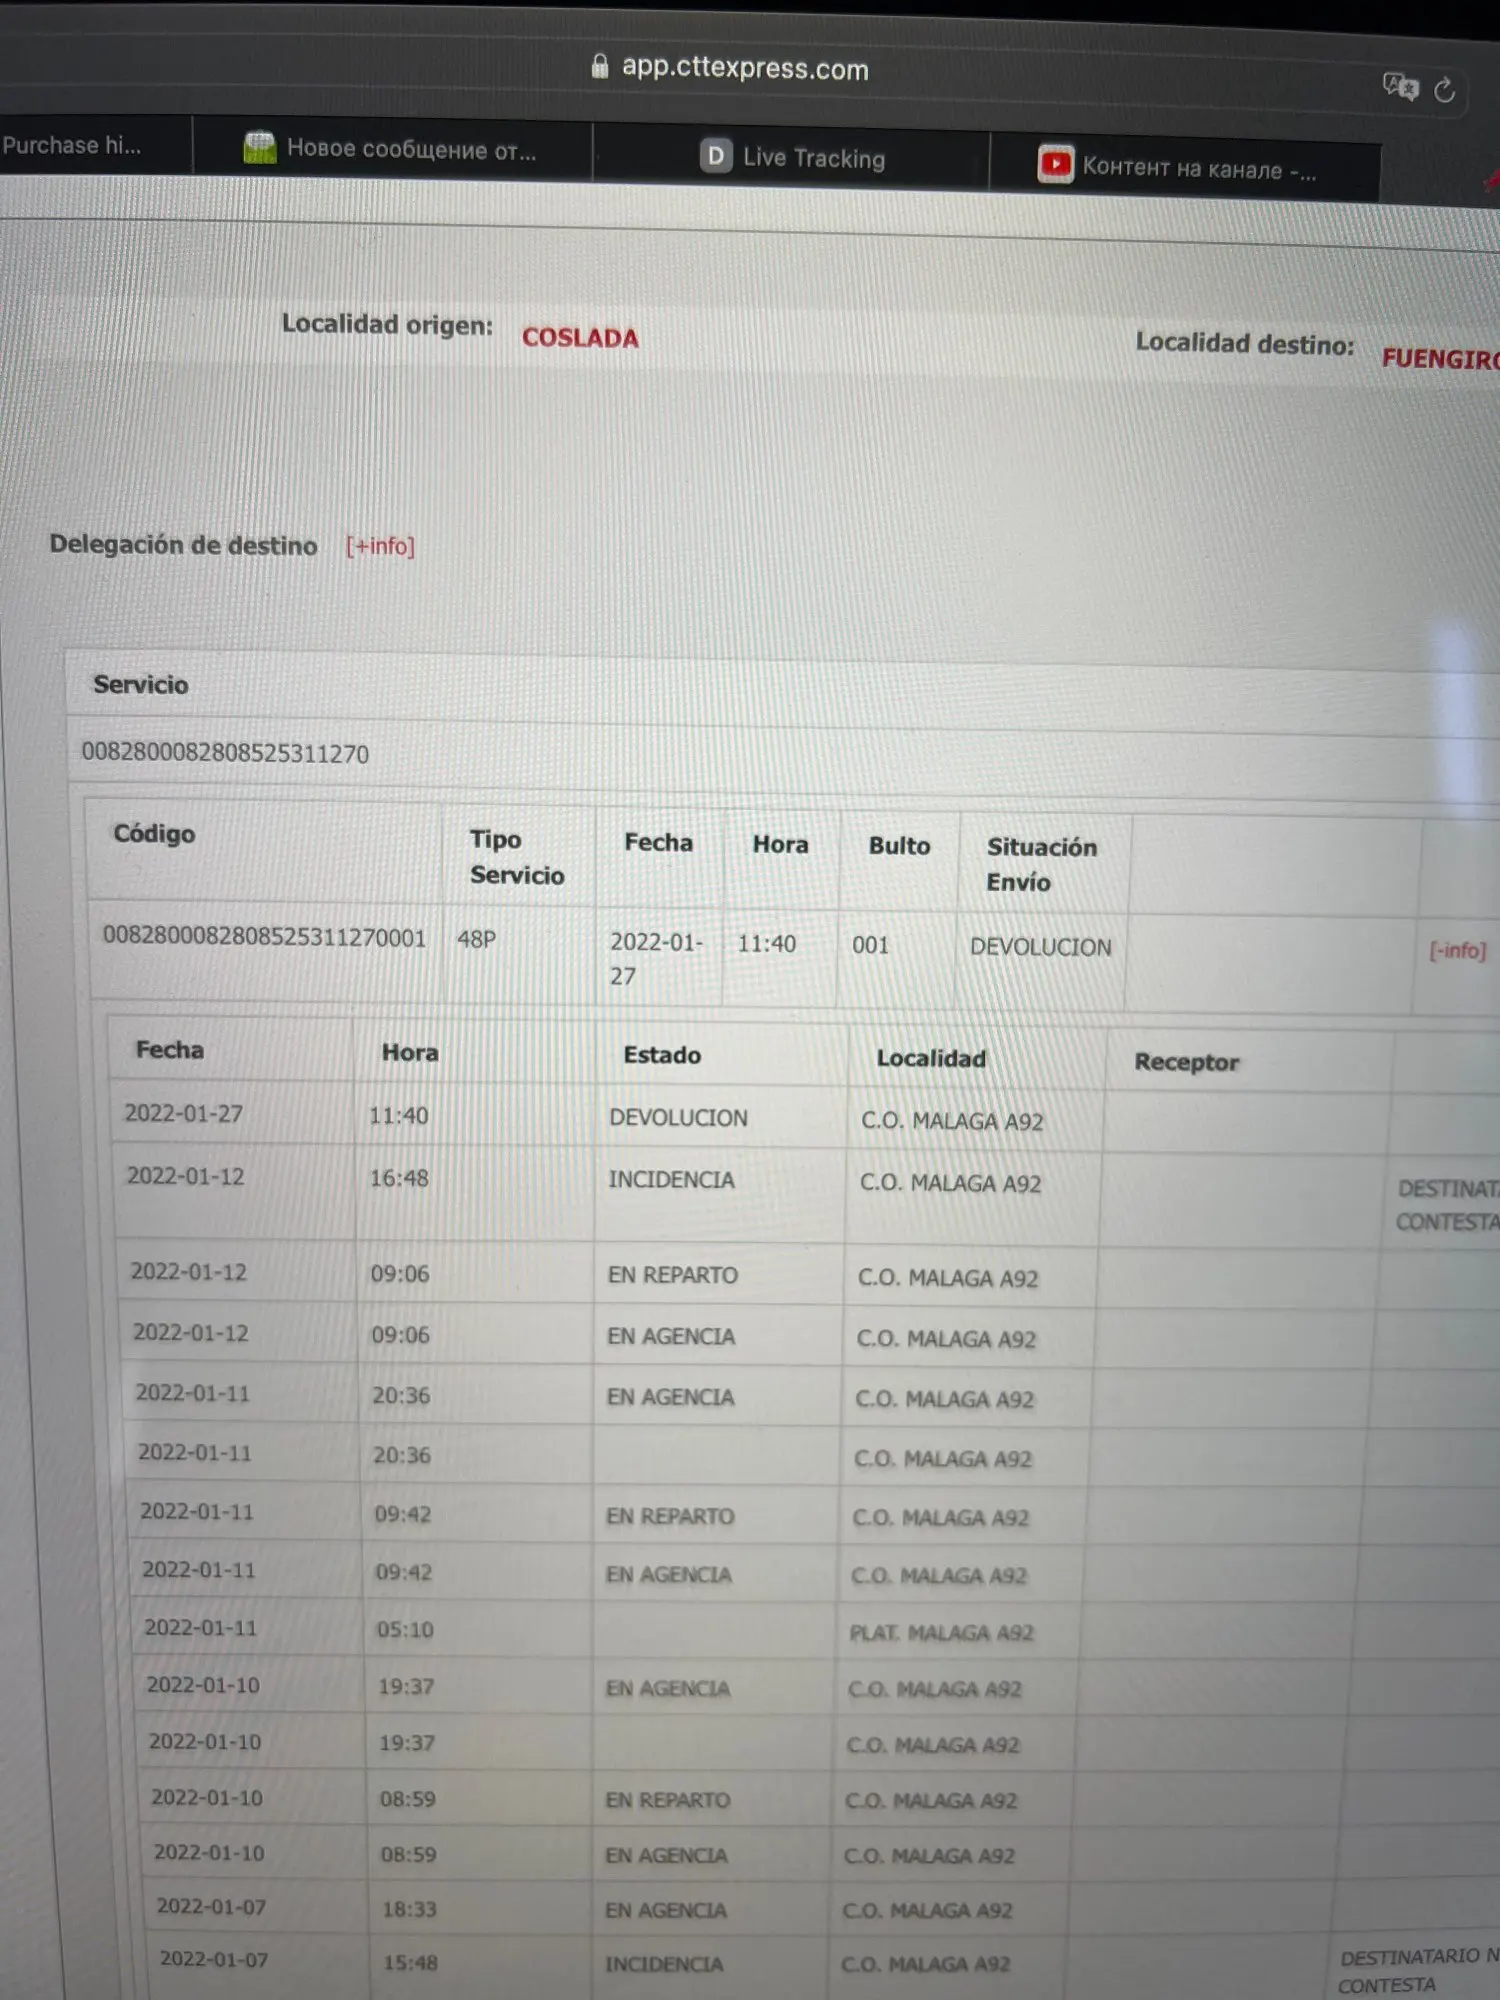
Task: Switch to the Новое сообщение от... tab
Action: [393, 149]
